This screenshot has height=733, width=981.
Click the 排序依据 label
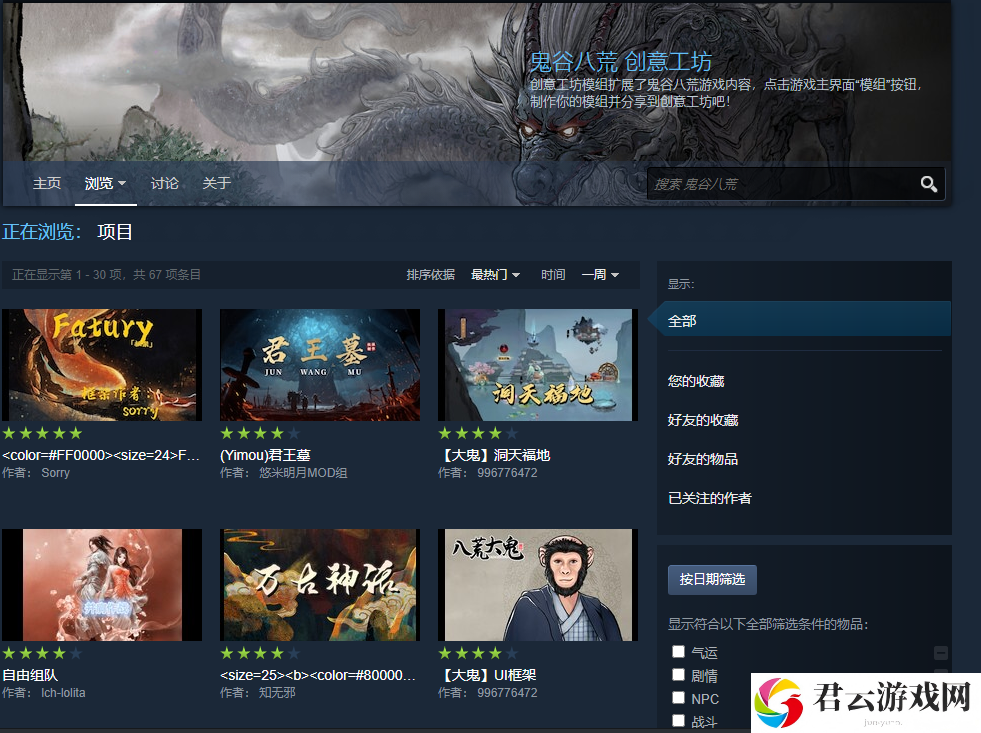click(x=430, y=275)
